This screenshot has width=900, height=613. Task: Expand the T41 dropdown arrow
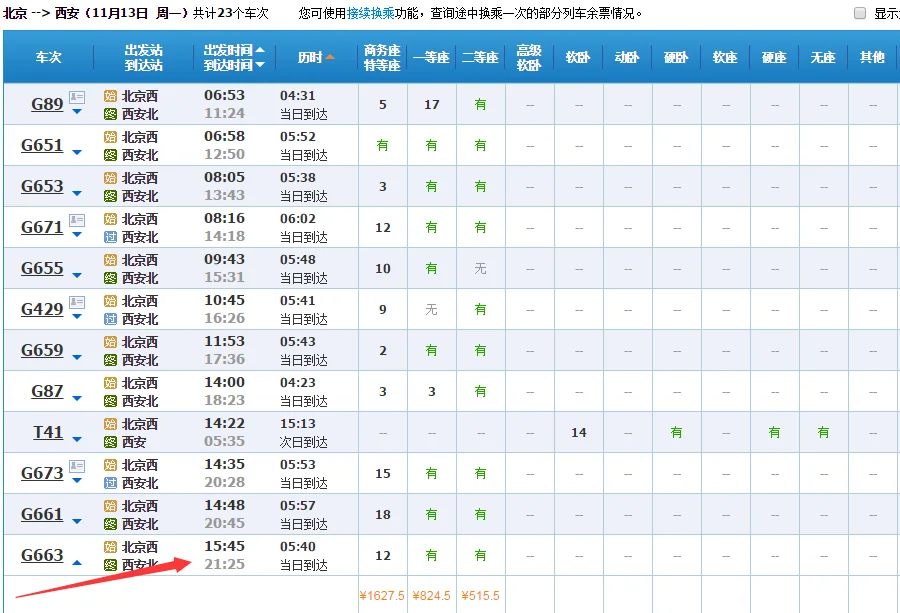point(77,438)
